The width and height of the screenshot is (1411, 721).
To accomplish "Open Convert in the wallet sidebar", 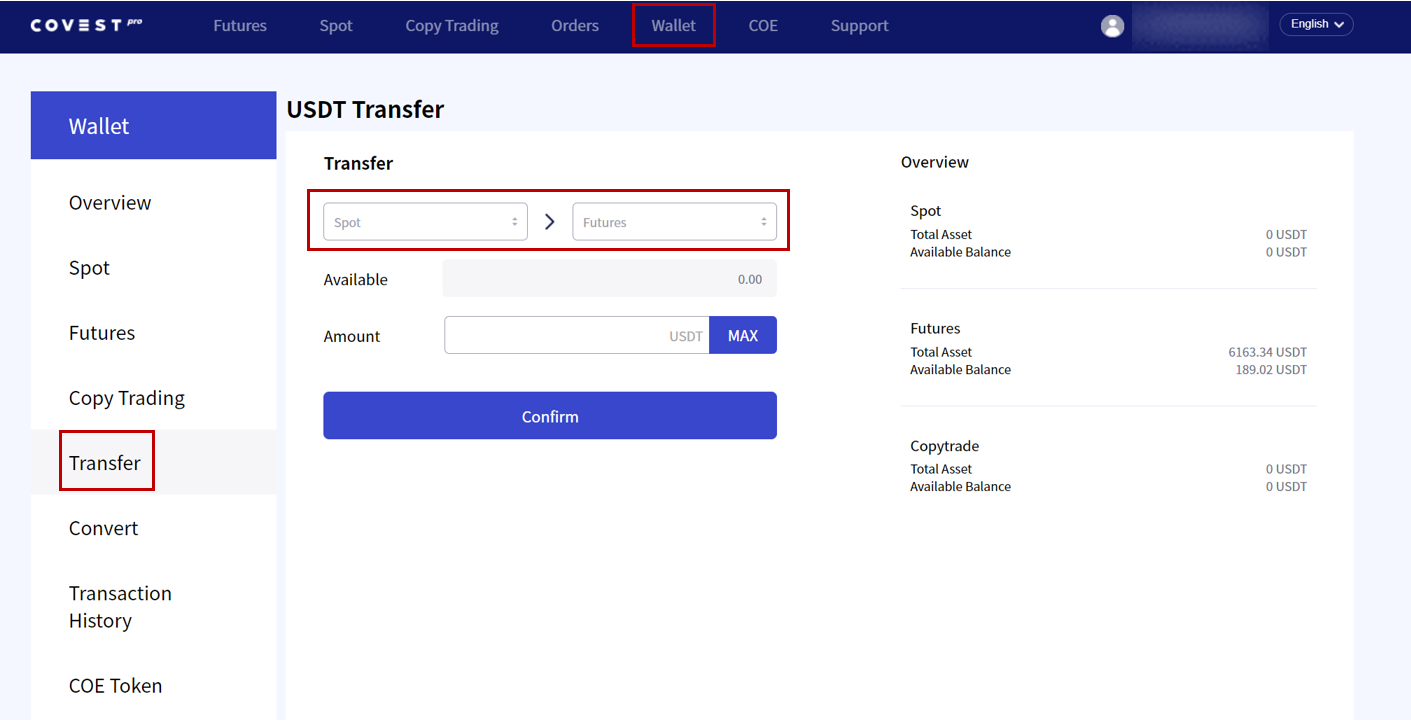I will tap(104, 528).
